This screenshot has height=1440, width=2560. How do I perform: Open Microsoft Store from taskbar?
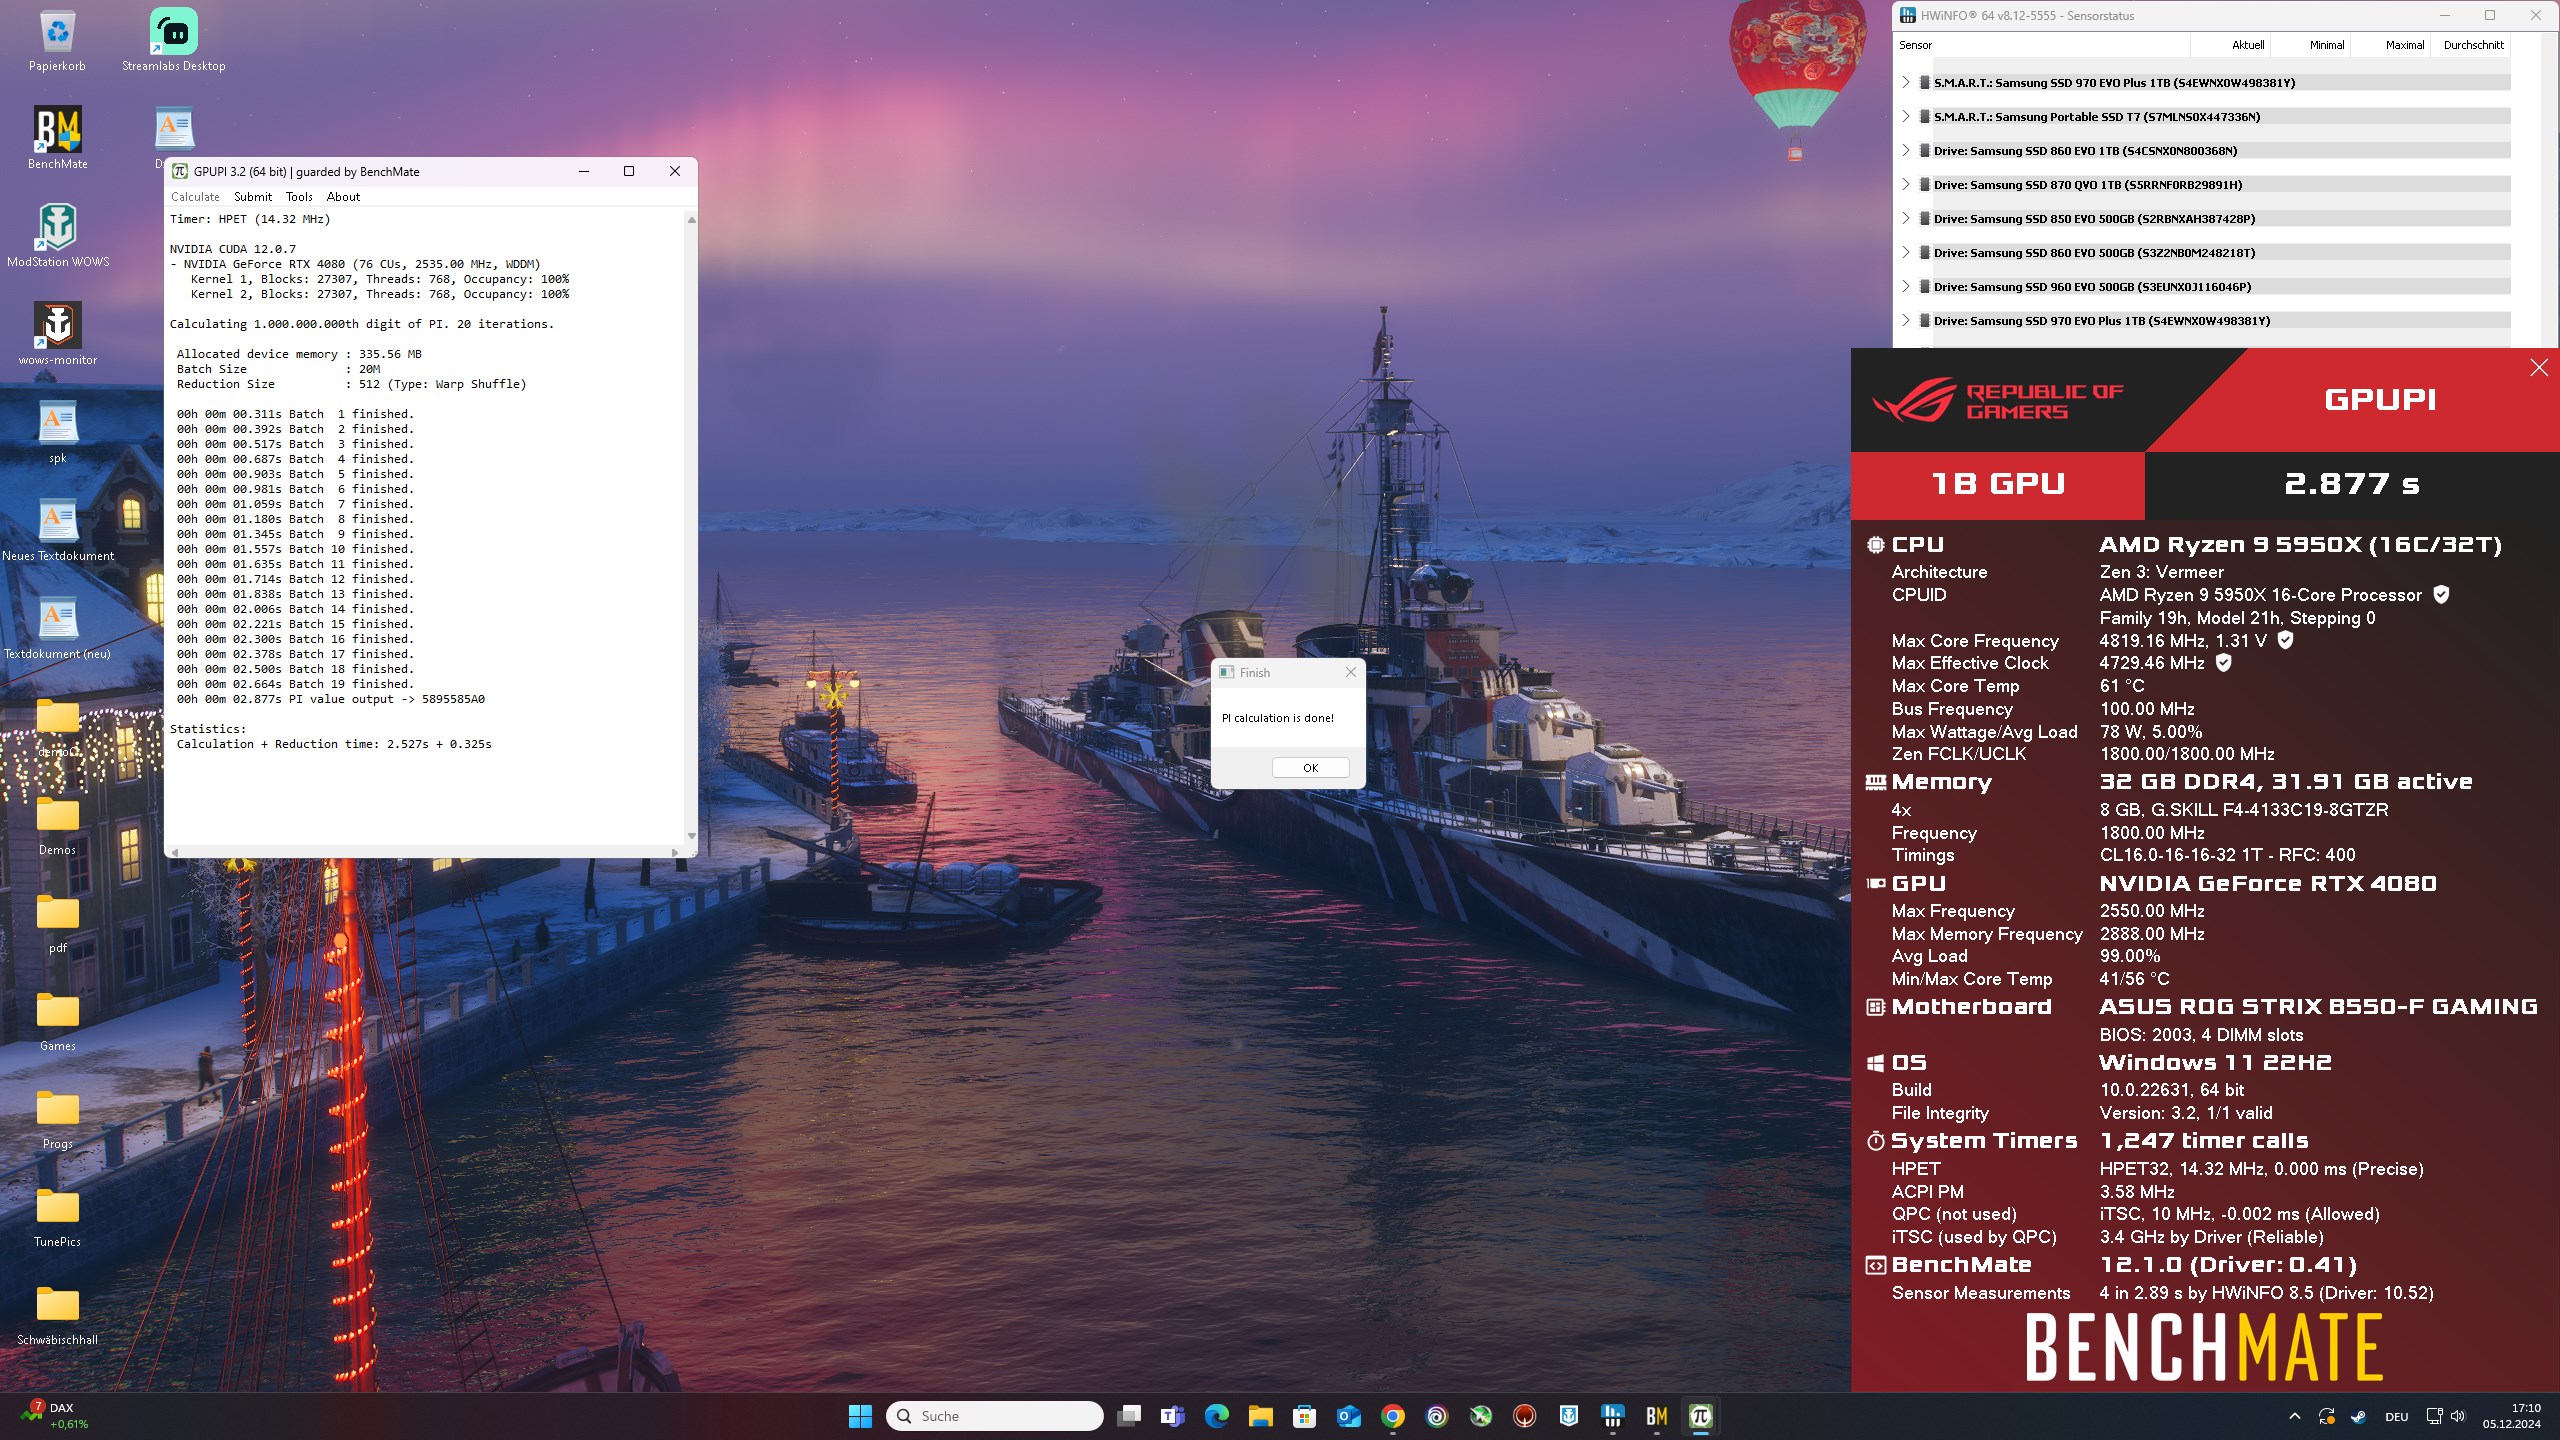click(x=1304, y=1416)
